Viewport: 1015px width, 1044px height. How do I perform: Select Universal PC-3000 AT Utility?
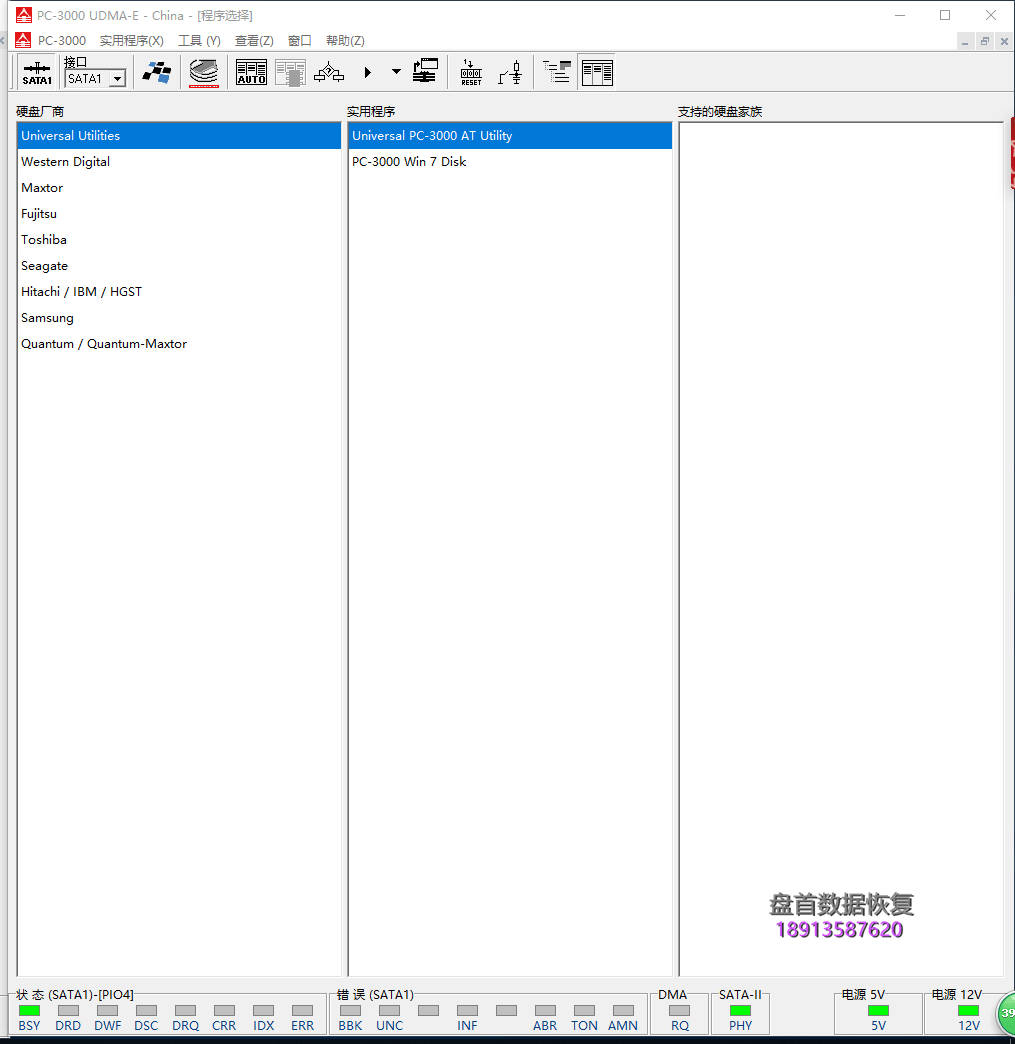pyautogui.click(x=509, y=136)
